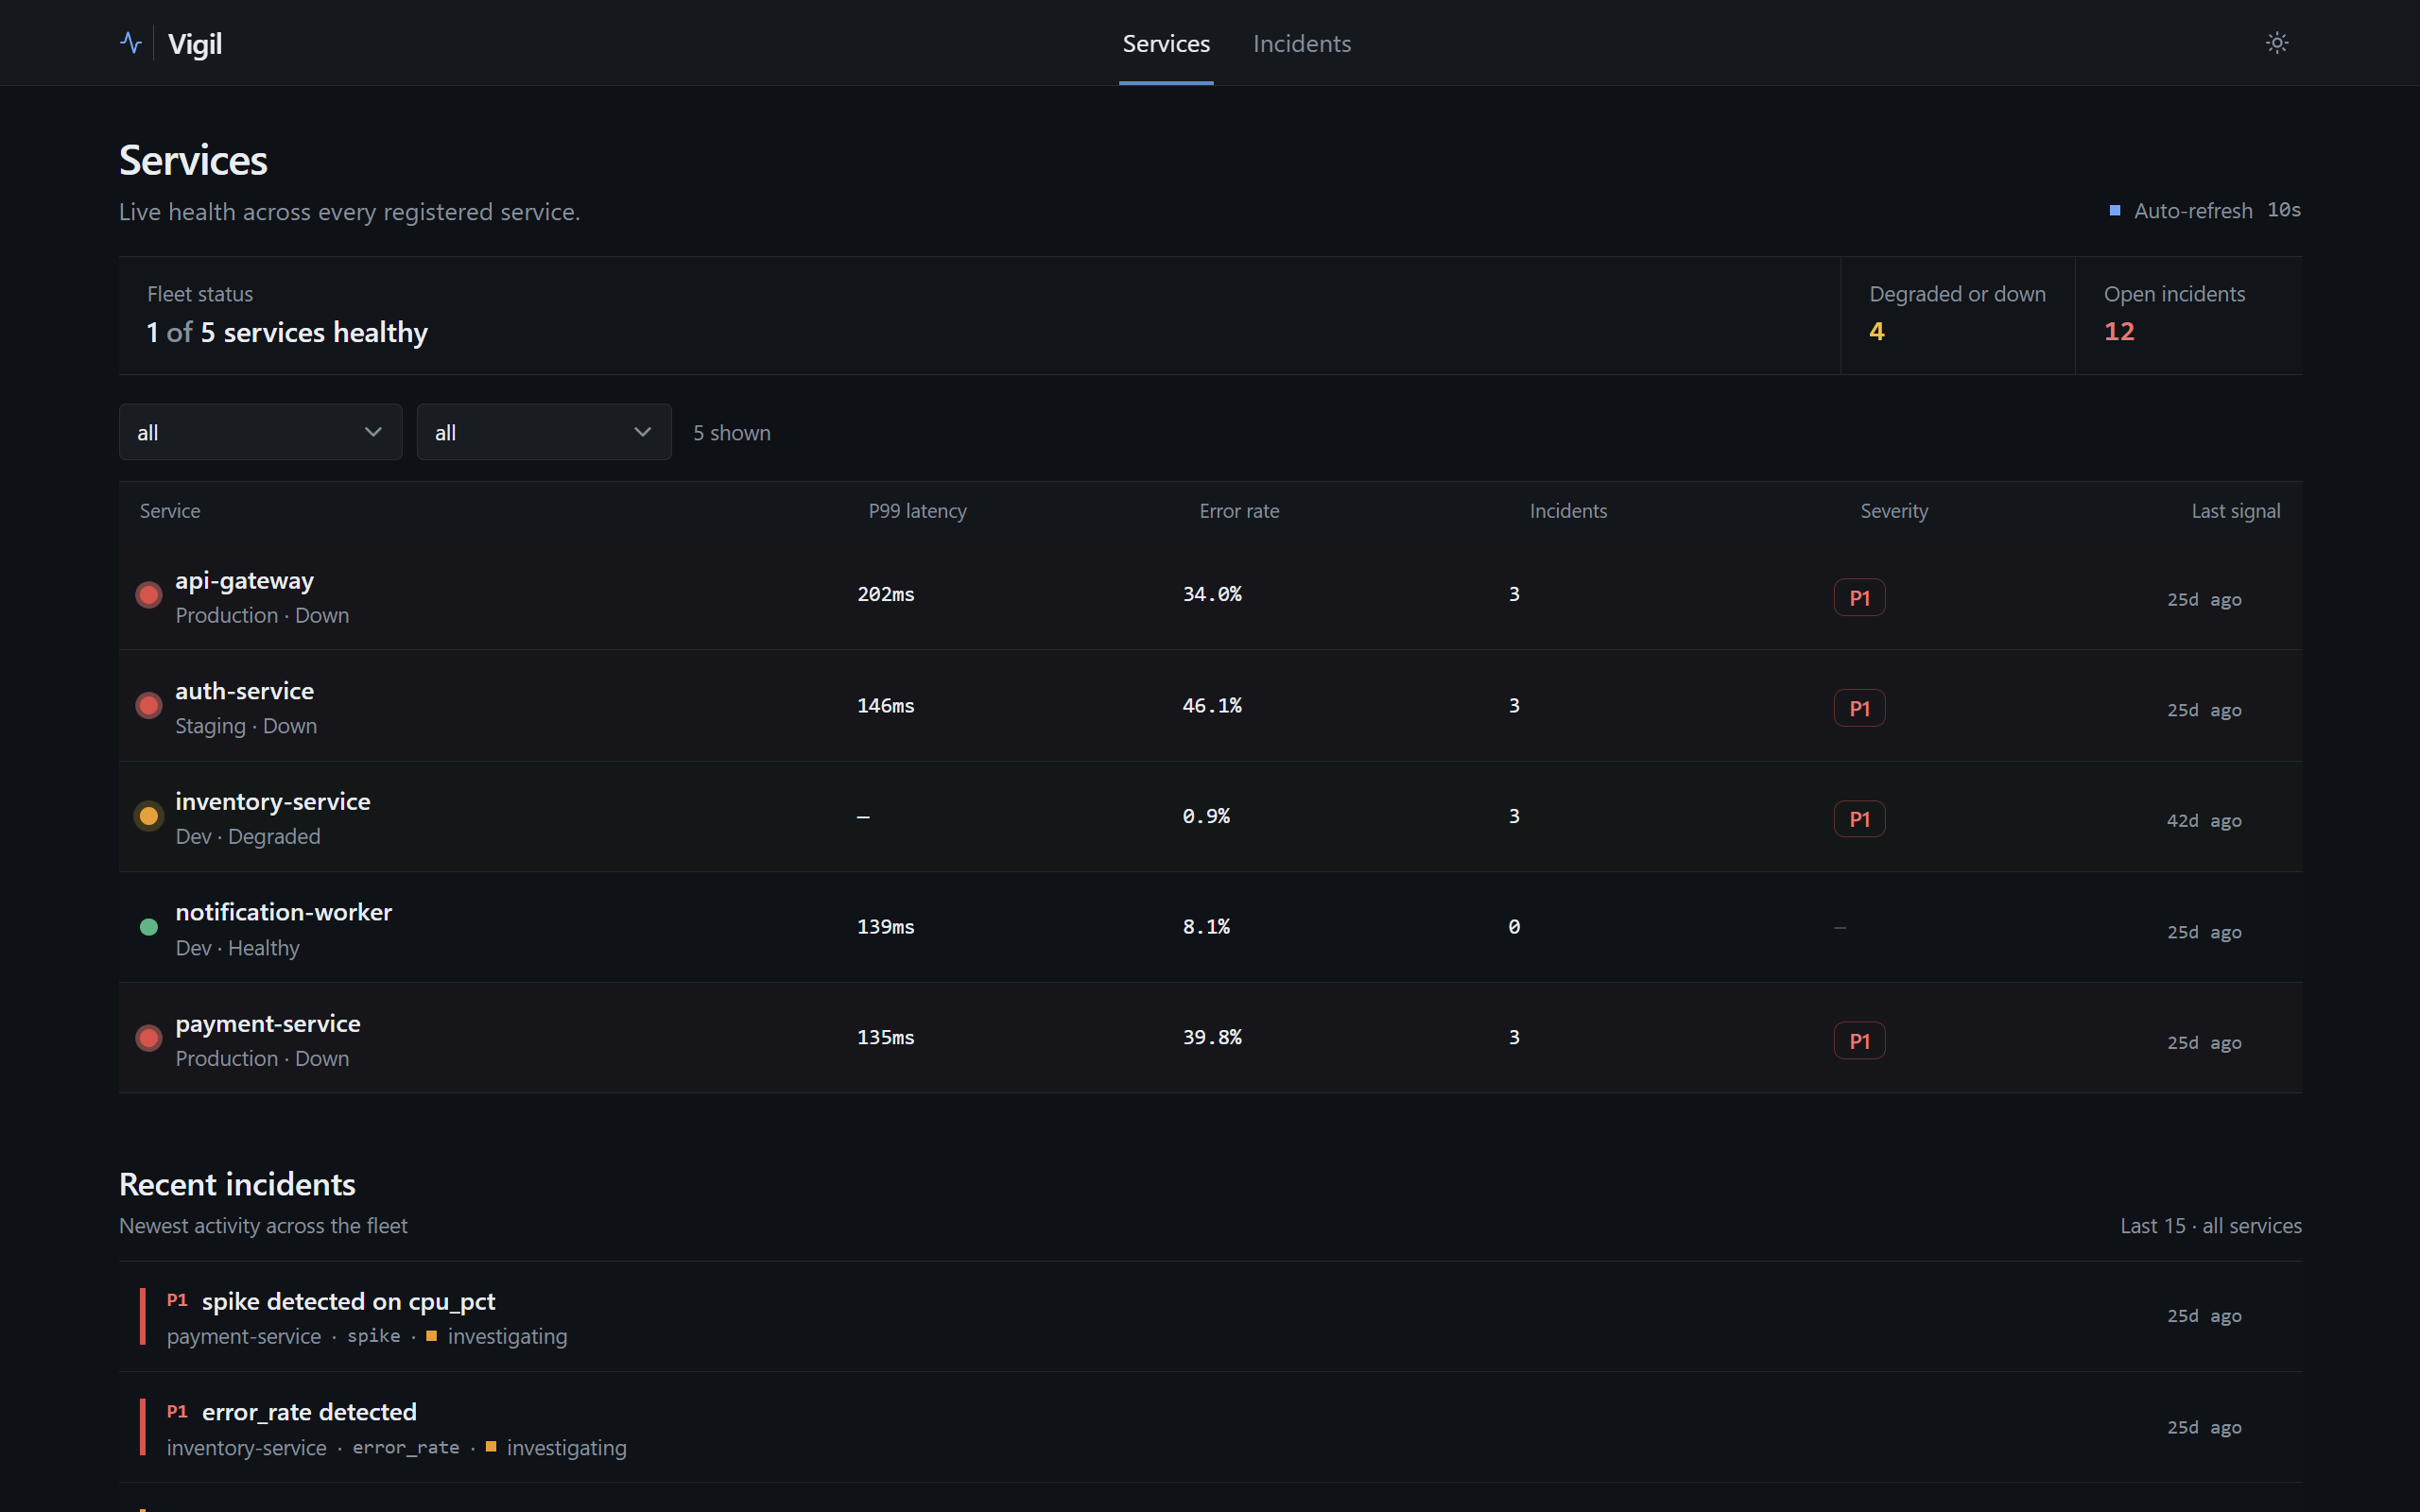Click the 202ms latency value

pos(885,594)
